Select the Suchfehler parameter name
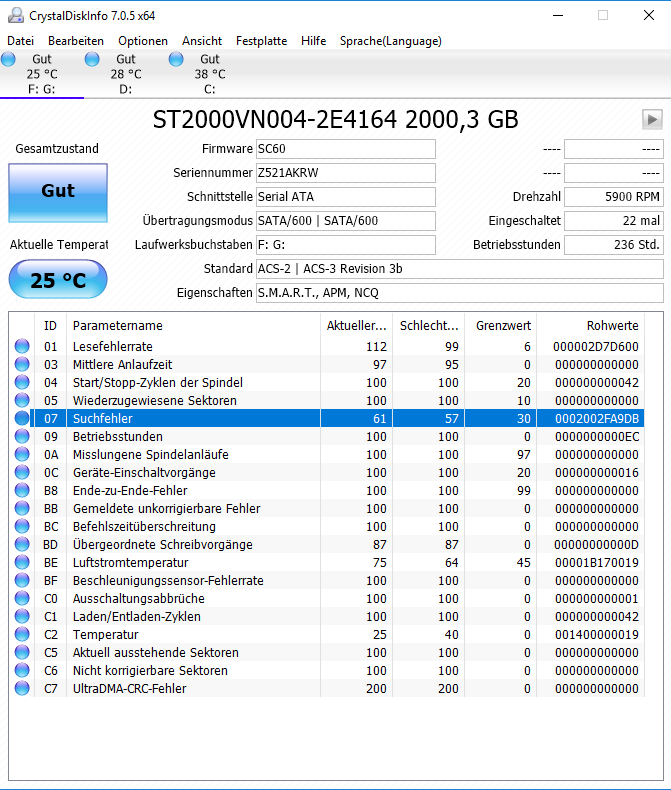The image size is (671, 790). tap(103, 419)
